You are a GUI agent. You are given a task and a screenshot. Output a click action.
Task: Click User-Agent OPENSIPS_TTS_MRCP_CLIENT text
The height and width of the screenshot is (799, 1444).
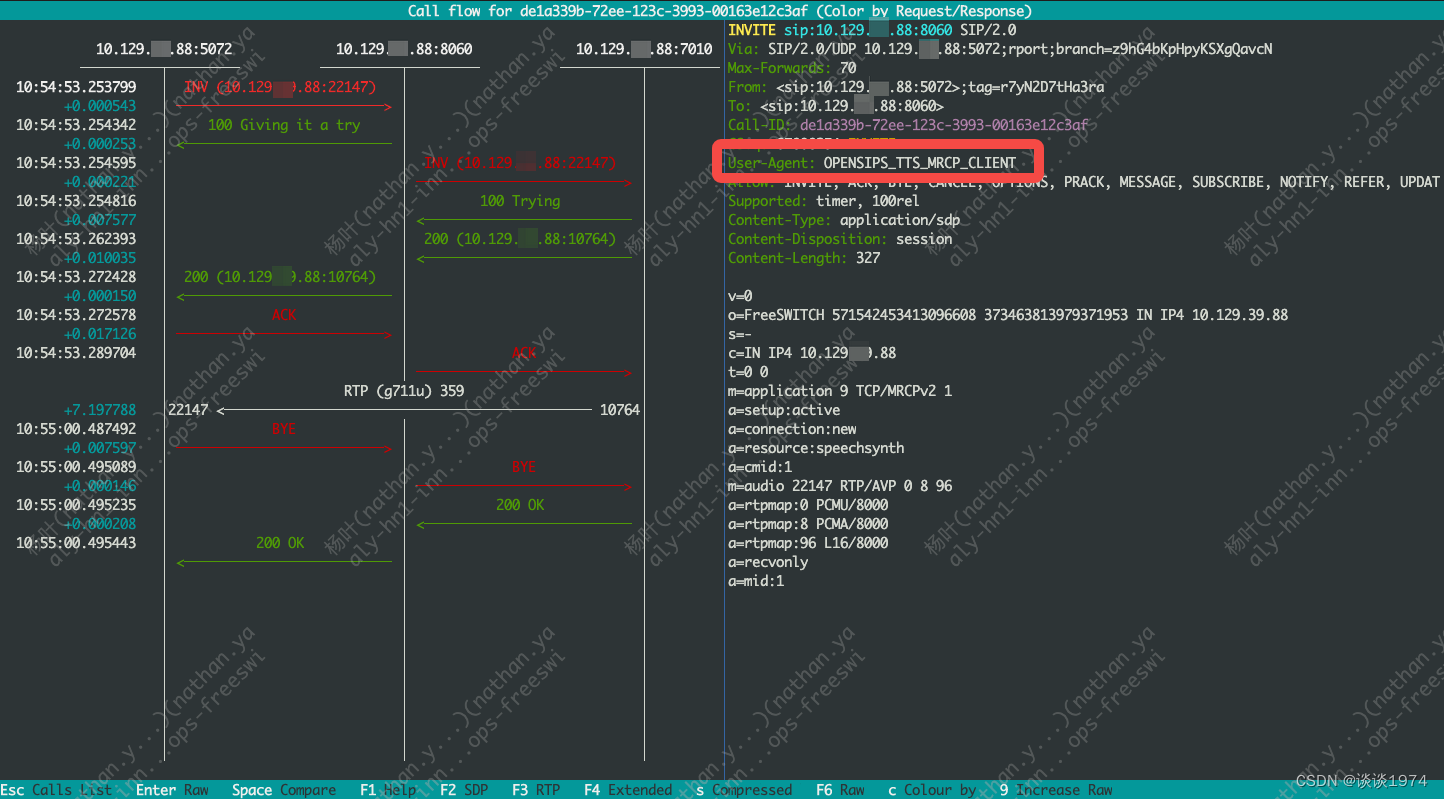point(872,163)
